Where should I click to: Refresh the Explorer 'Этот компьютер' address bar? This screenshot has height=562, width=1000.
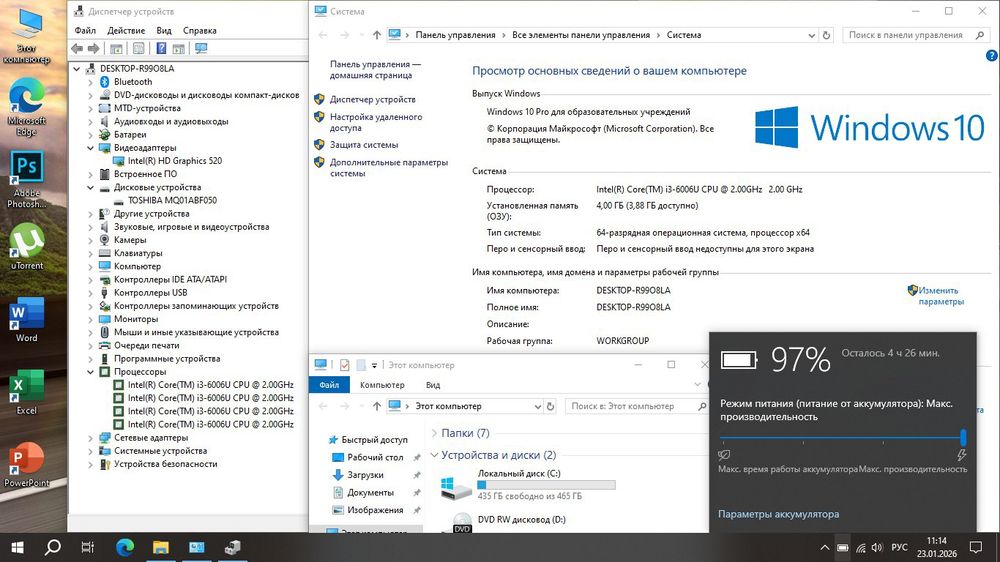[x=550, y=406]
